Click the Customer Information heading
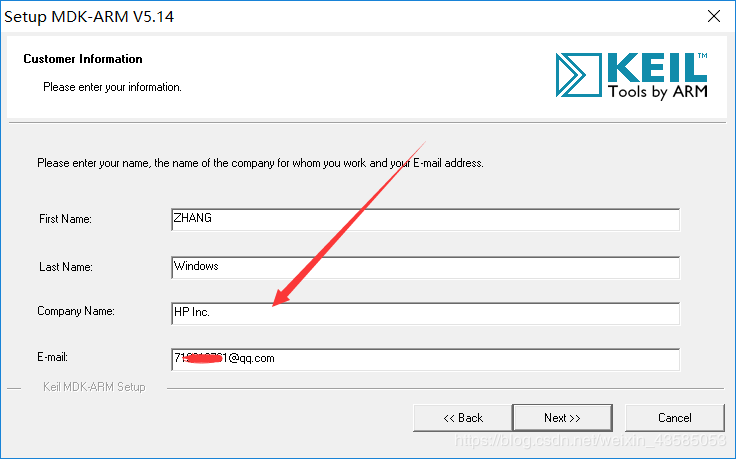 pyautogui.click(x=83, y=59)
